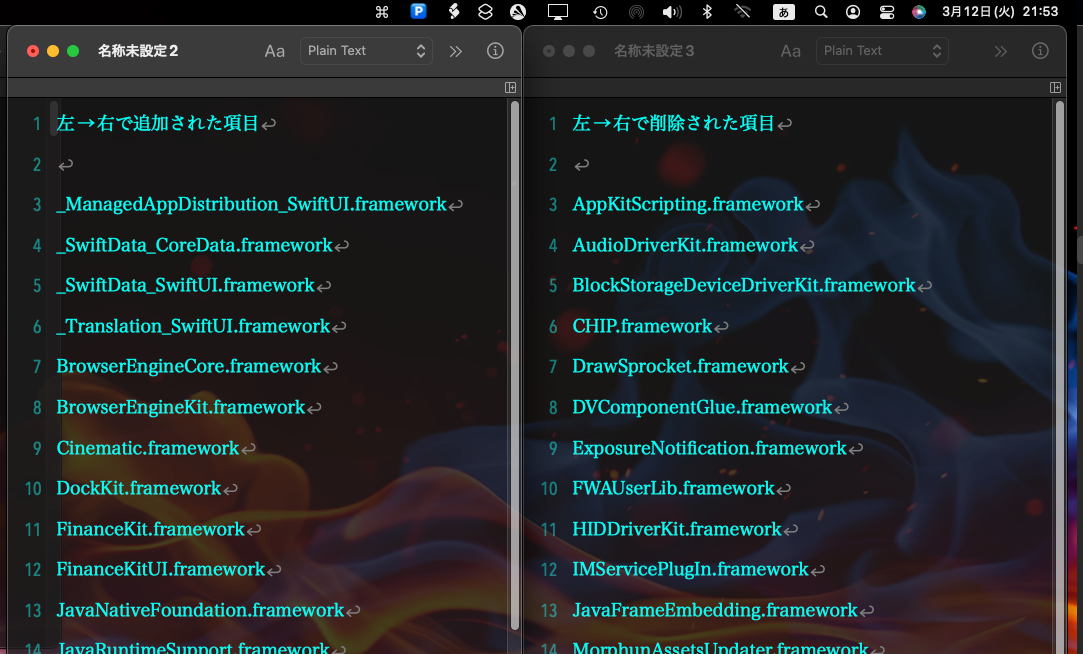
Task: Toggle Wi-Fi status icon in menu bar
Action: (x=742, y=12)
